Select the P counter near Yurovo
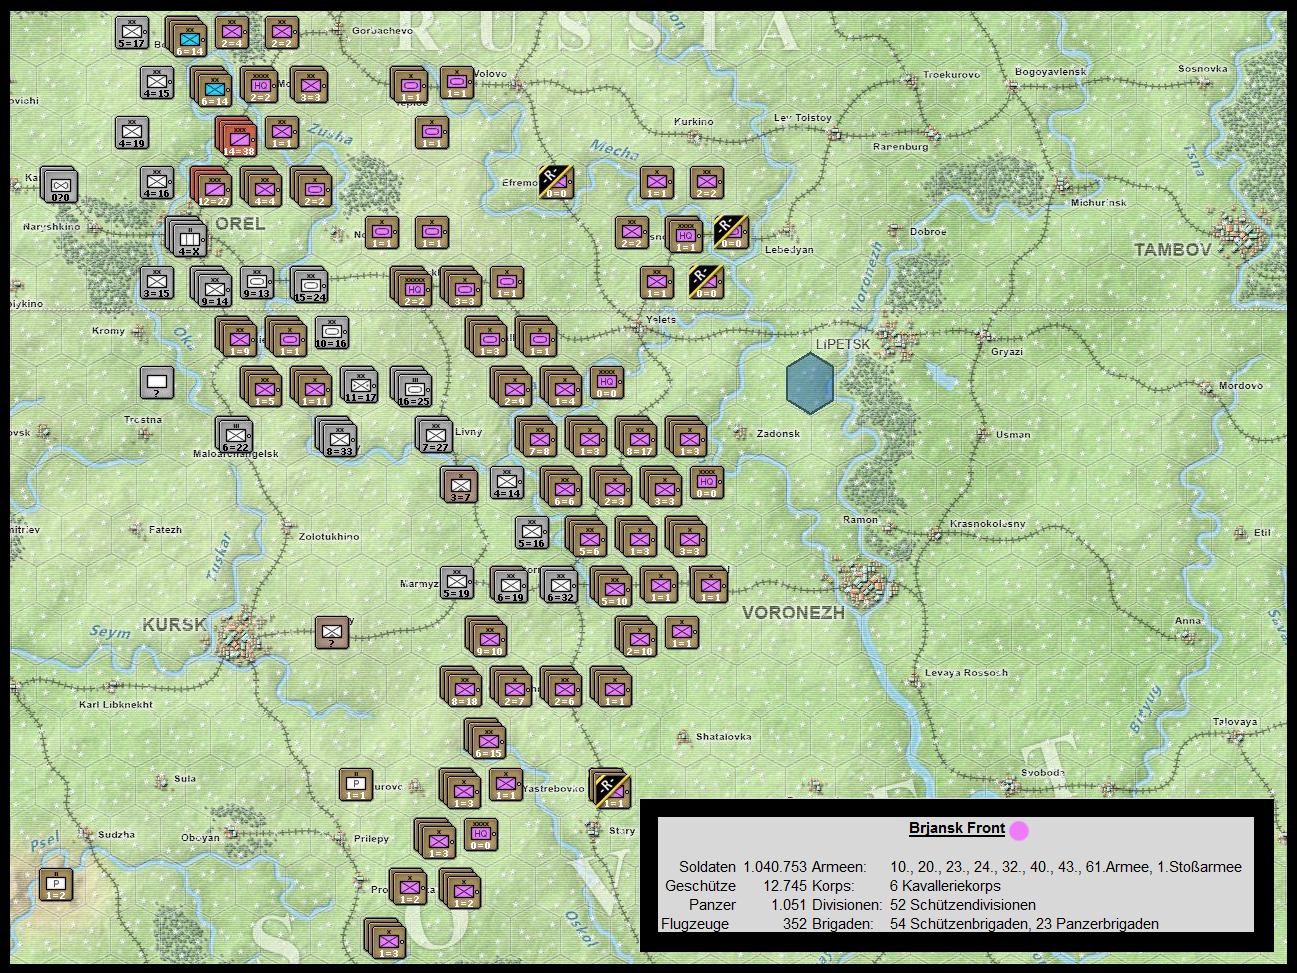 356,784
